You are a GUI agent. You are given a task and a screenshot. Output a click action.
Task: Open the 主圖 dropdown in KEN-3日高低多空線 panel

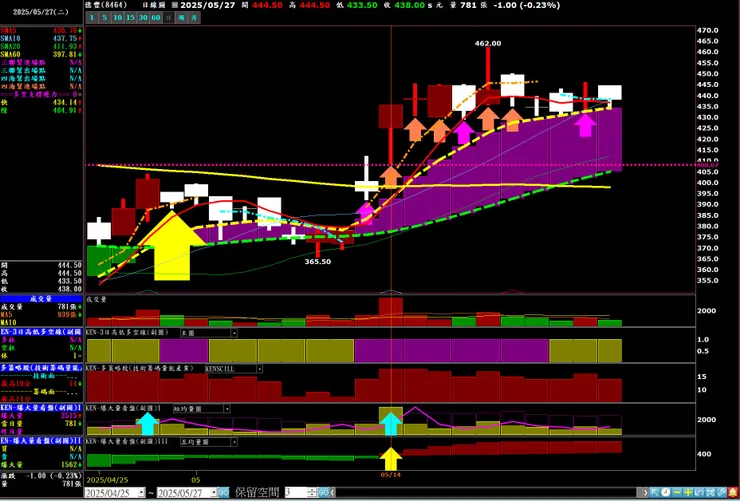click(234, 333)
